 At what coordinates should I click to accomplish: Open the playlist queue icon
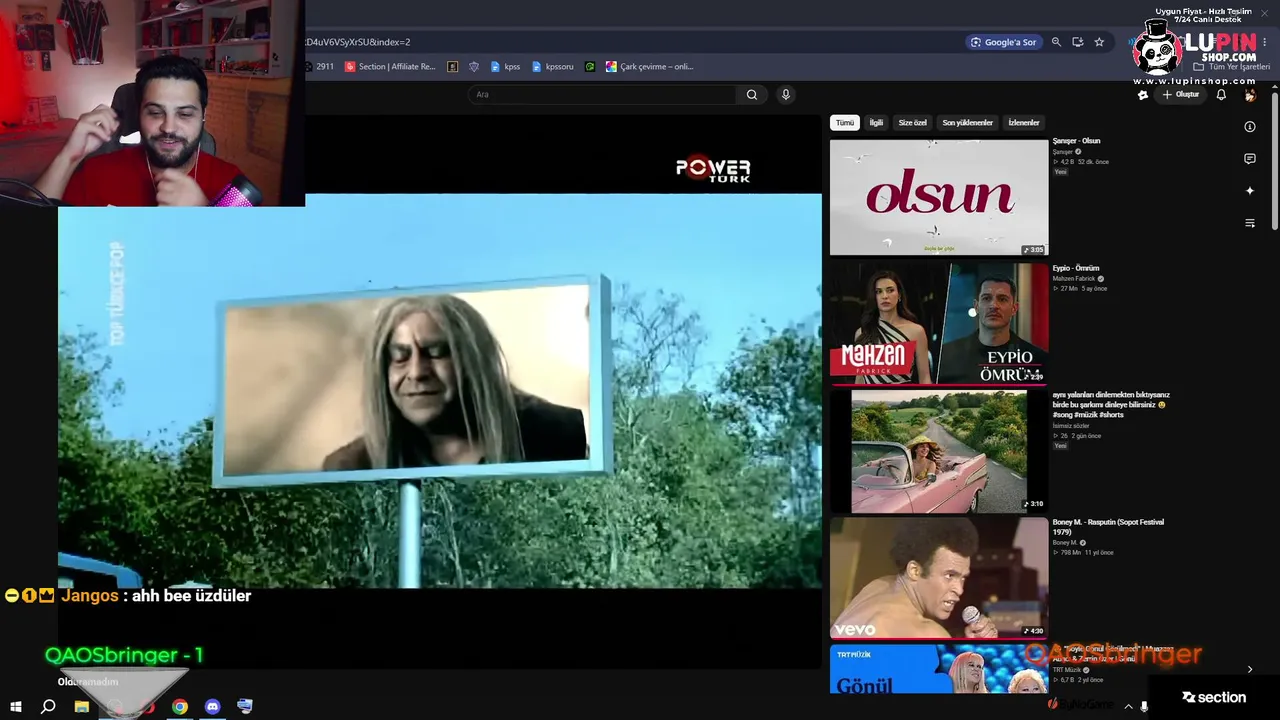coord(1250,223)
